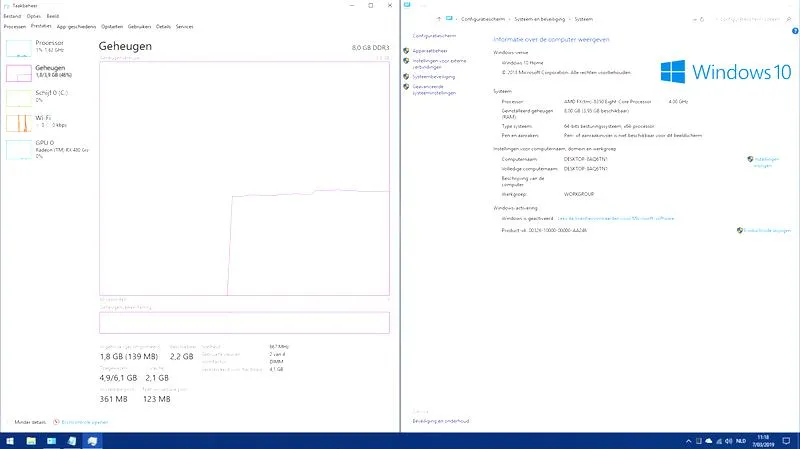This screenshot has height=449, width=800.
Task: Switch to the Details tab
Action: click(x=163, y=27)
